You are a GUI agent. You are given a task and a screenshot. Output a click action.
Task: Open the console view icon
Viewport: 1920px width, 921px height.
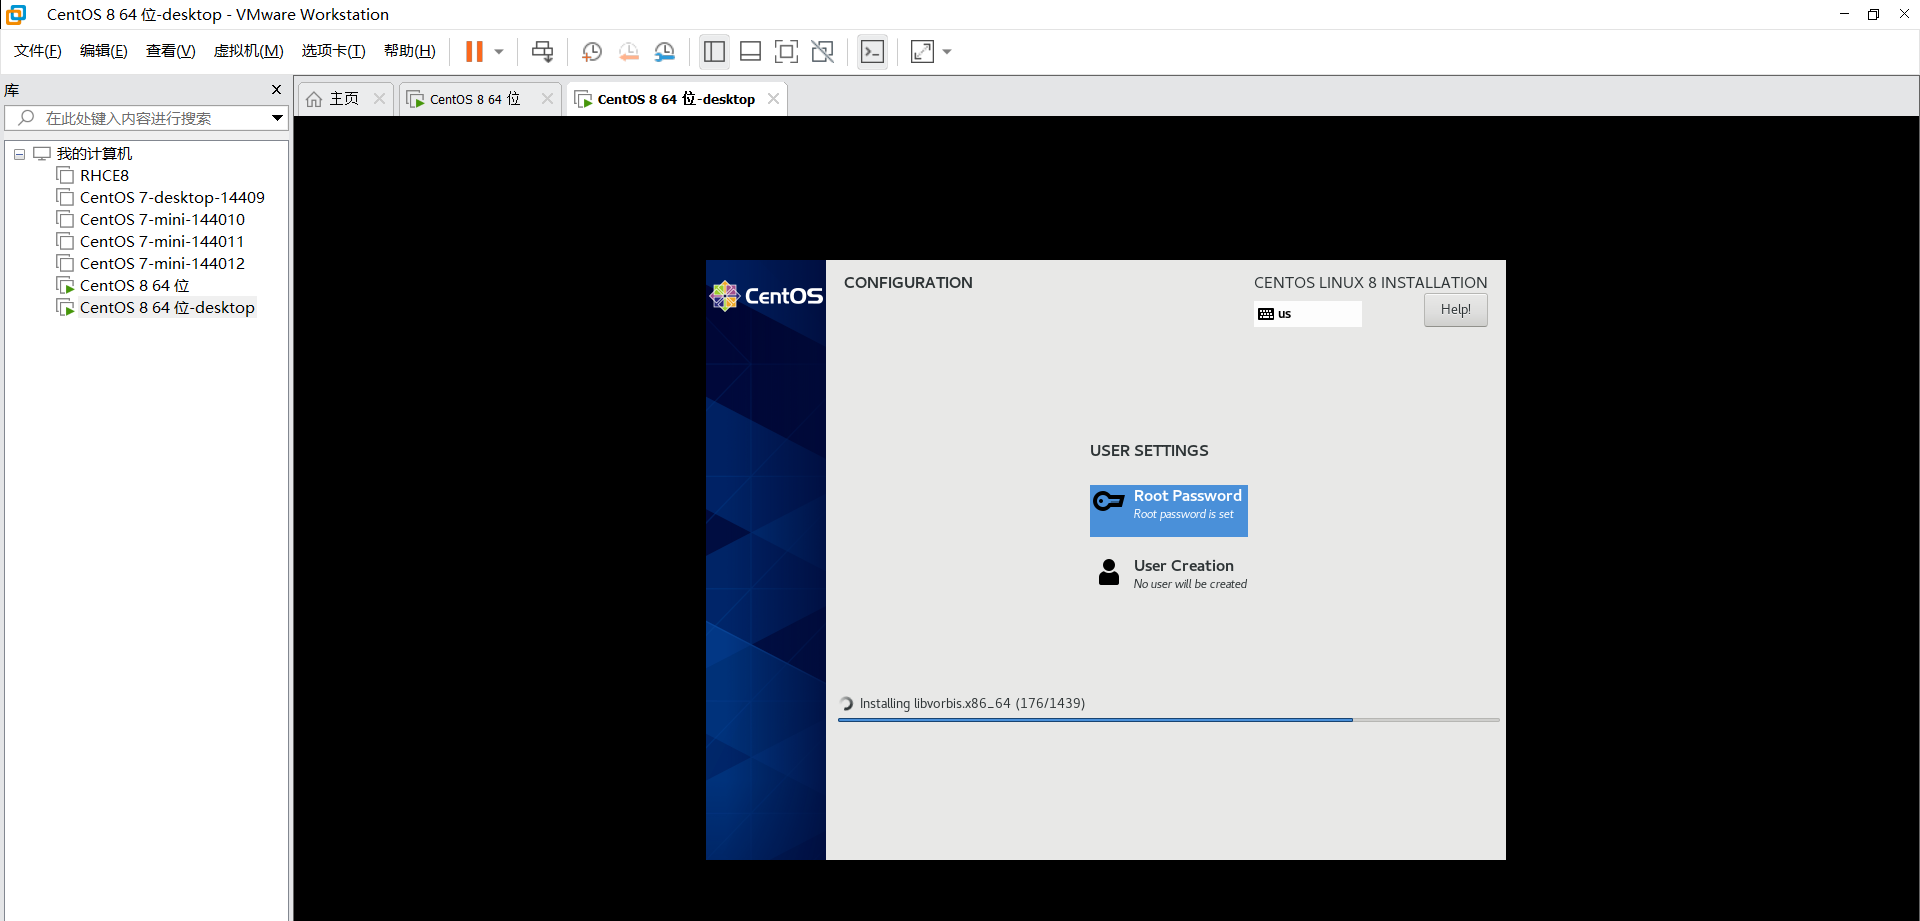click(x=872, y=52)
